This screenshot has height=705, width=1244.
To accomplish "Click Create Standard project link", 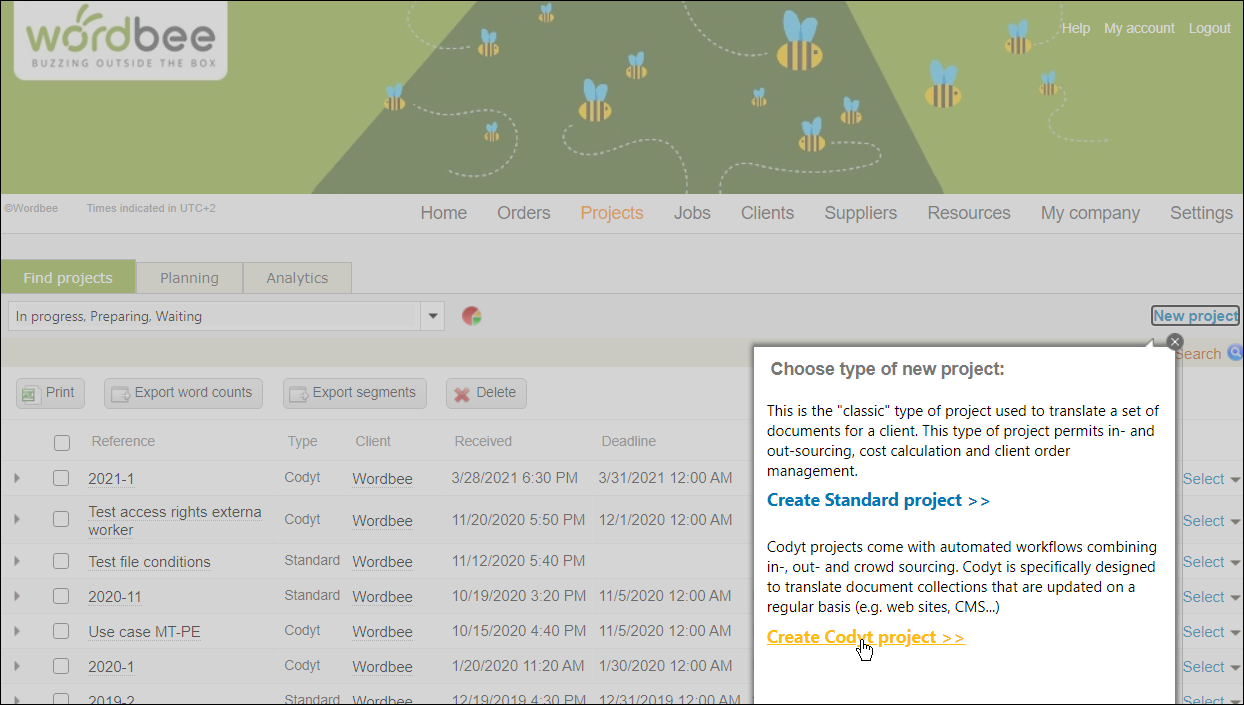I will (x=877, y=500).
